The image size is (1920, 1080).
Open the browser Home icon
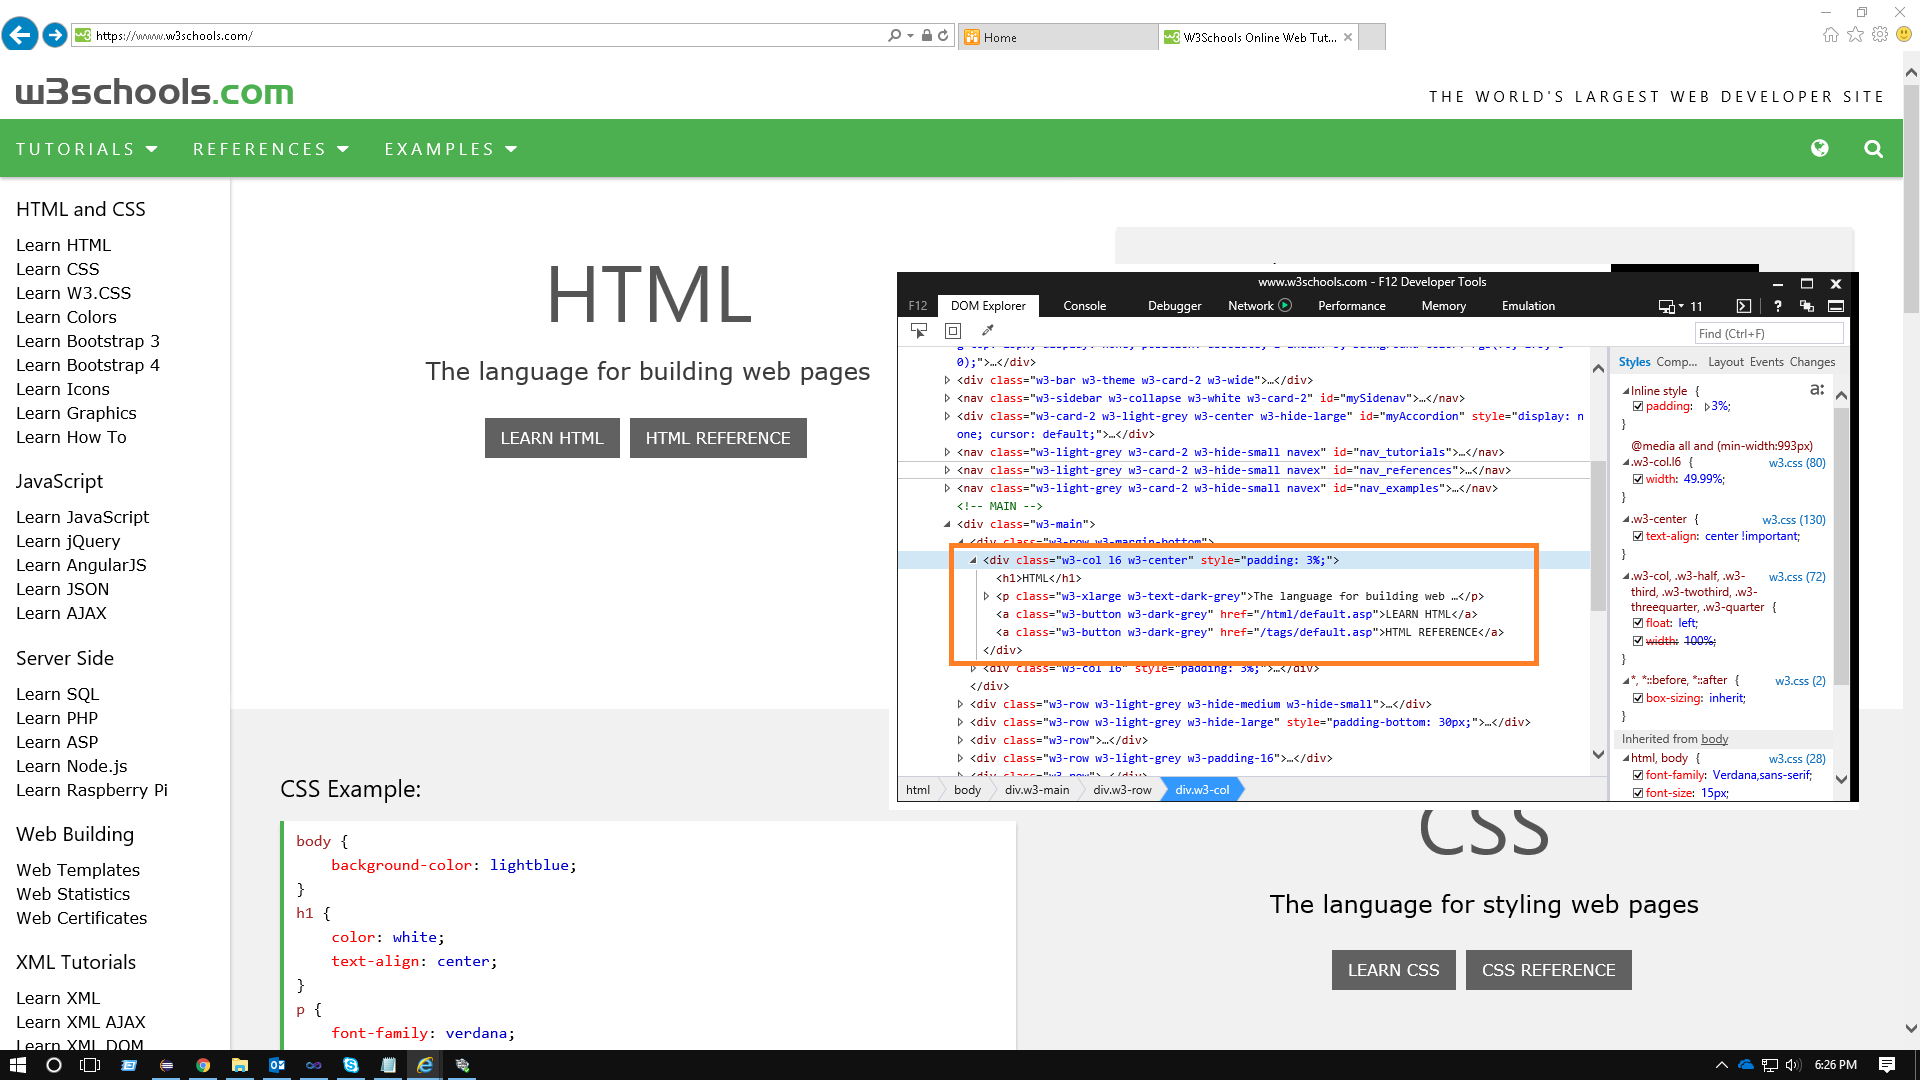1830,35
